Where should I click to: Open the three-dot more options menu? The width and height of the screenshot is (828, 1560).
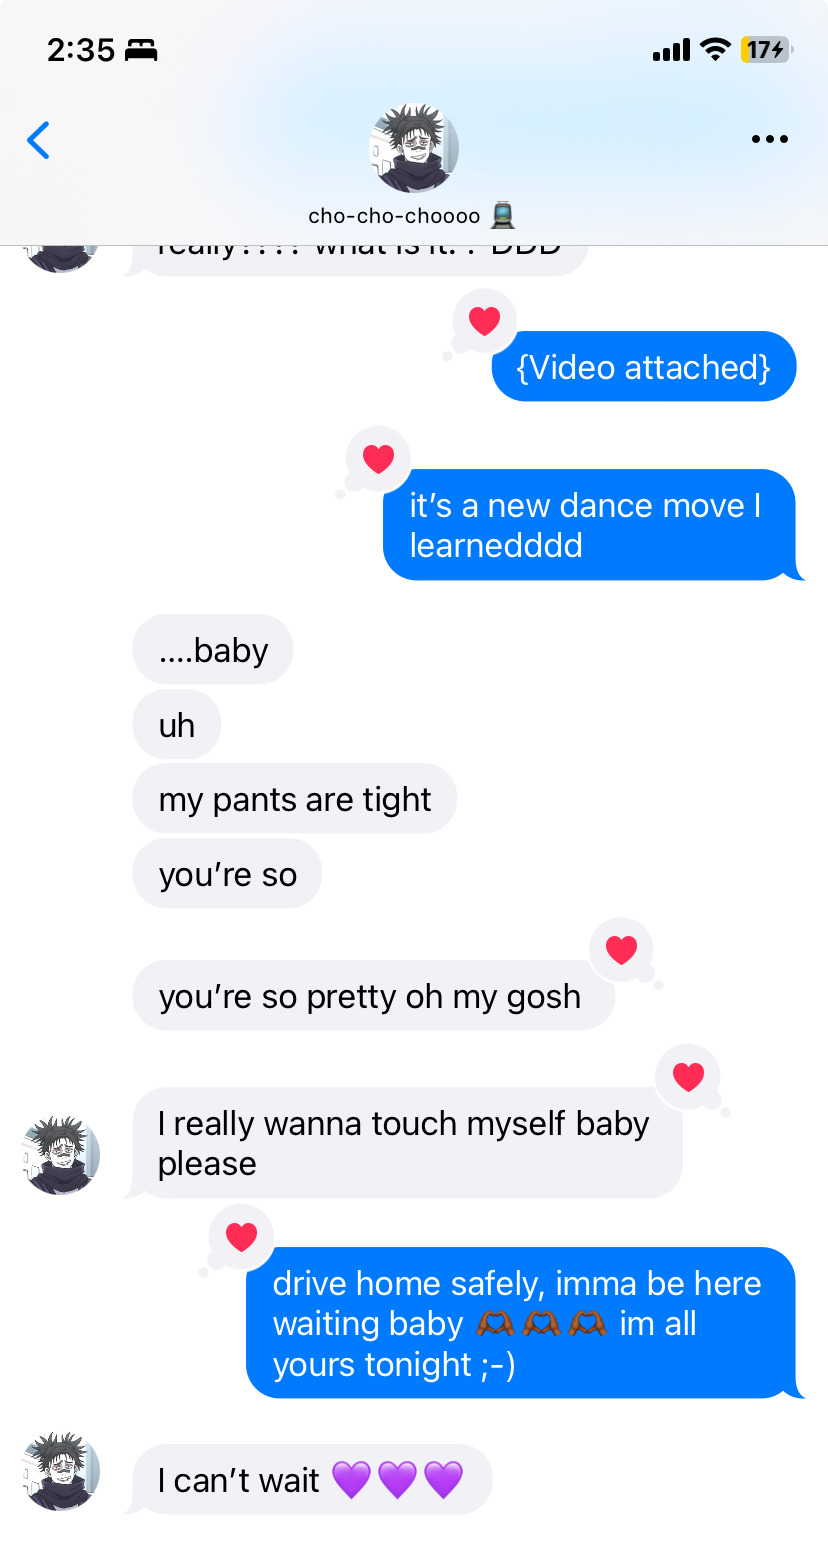click(x=769, y=140)
